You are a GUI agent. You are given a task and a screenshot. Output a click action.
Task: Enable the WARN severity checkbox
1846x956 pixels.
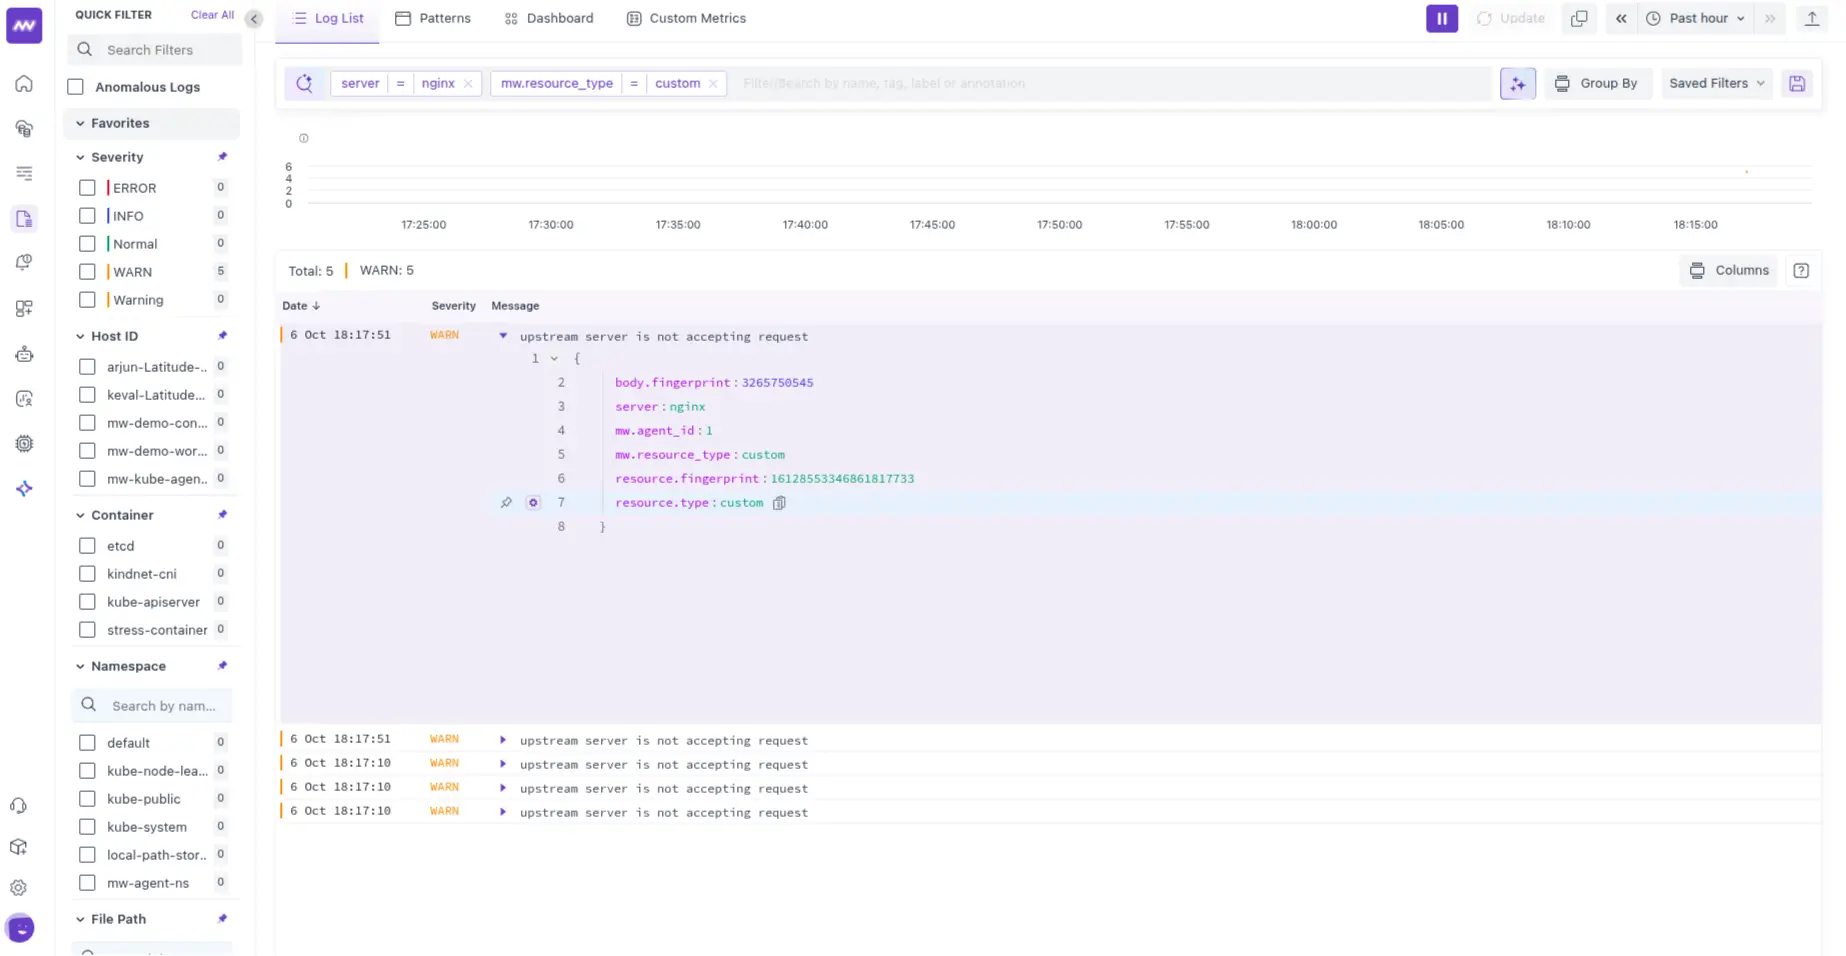[87, 271]
